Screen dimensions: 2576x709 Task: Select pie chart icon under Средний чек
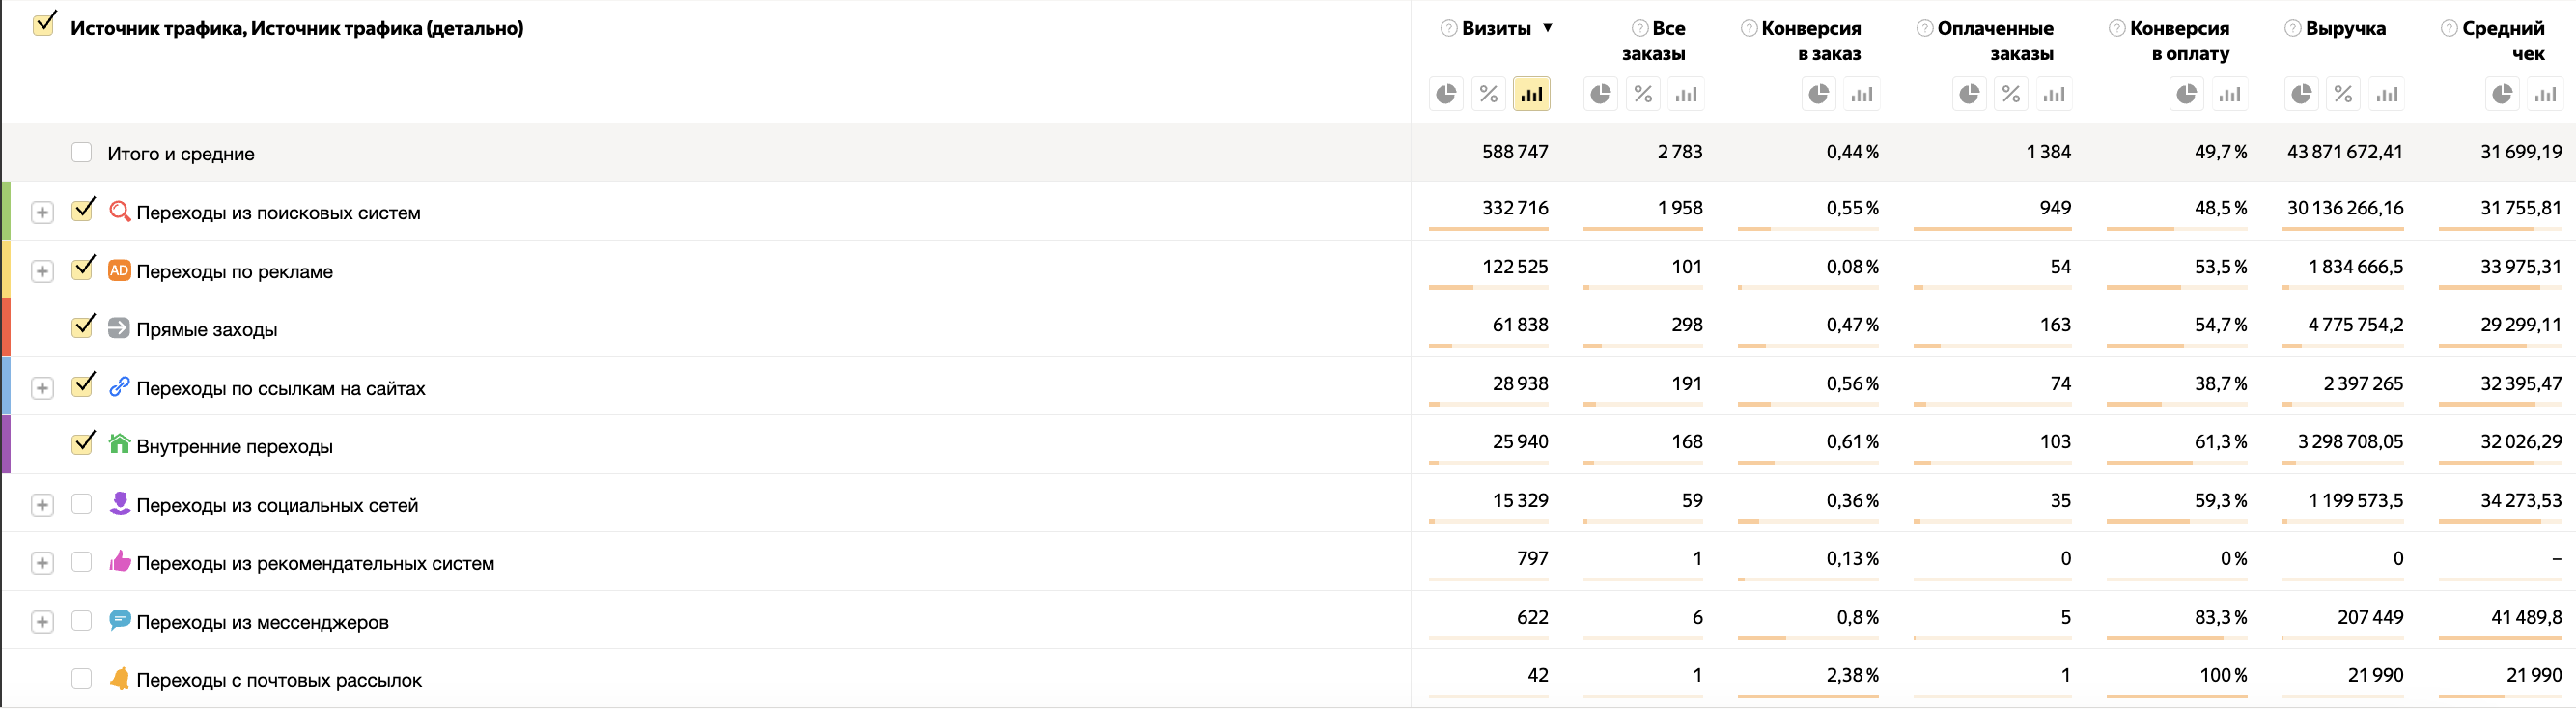click(2502, 94)
